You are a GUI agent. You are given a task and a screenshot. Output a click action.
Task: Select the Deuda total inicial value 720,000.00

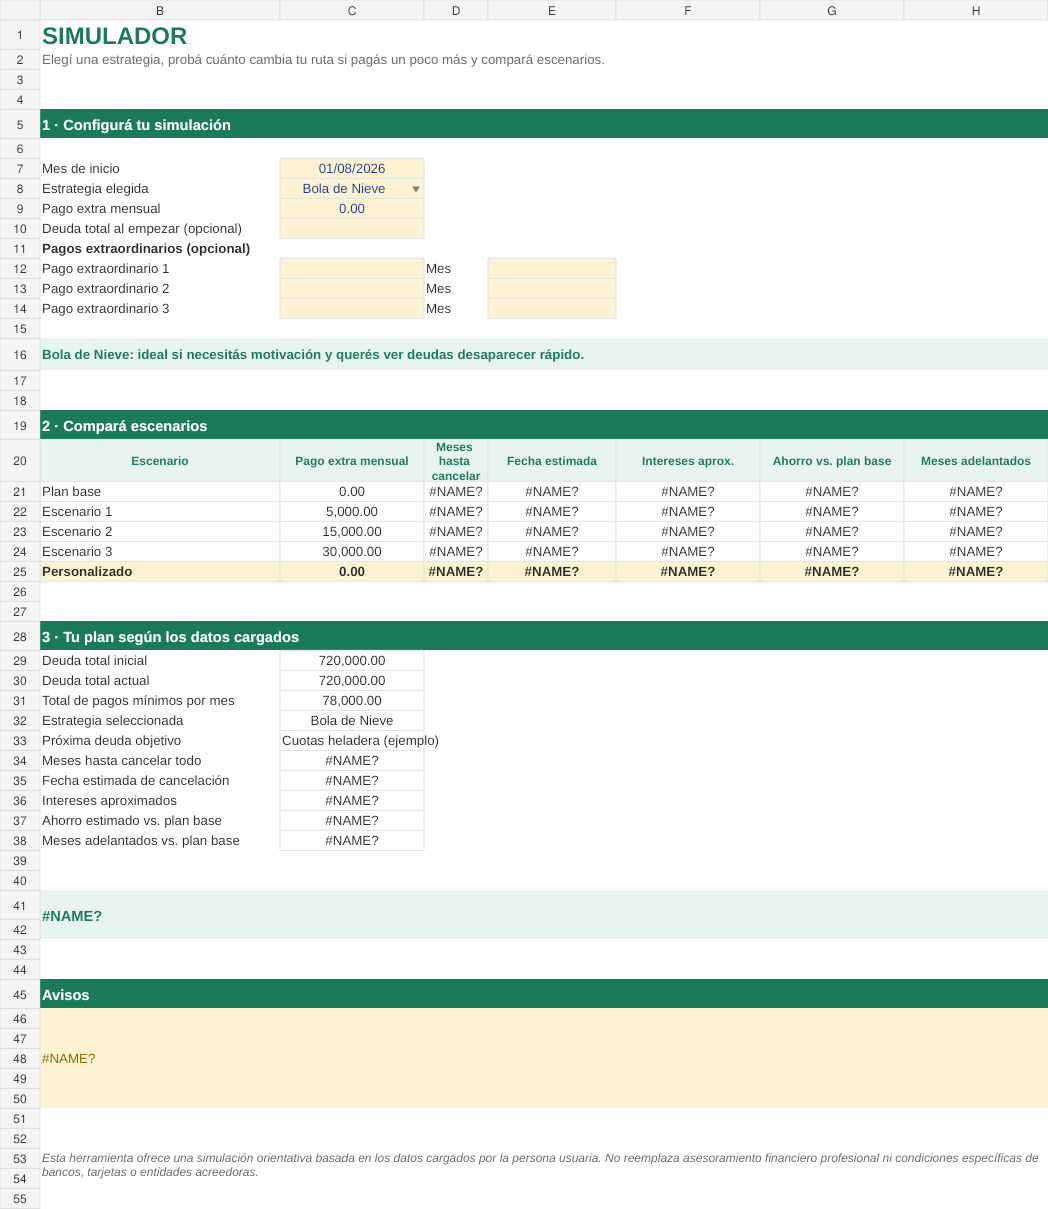[352, 661]
